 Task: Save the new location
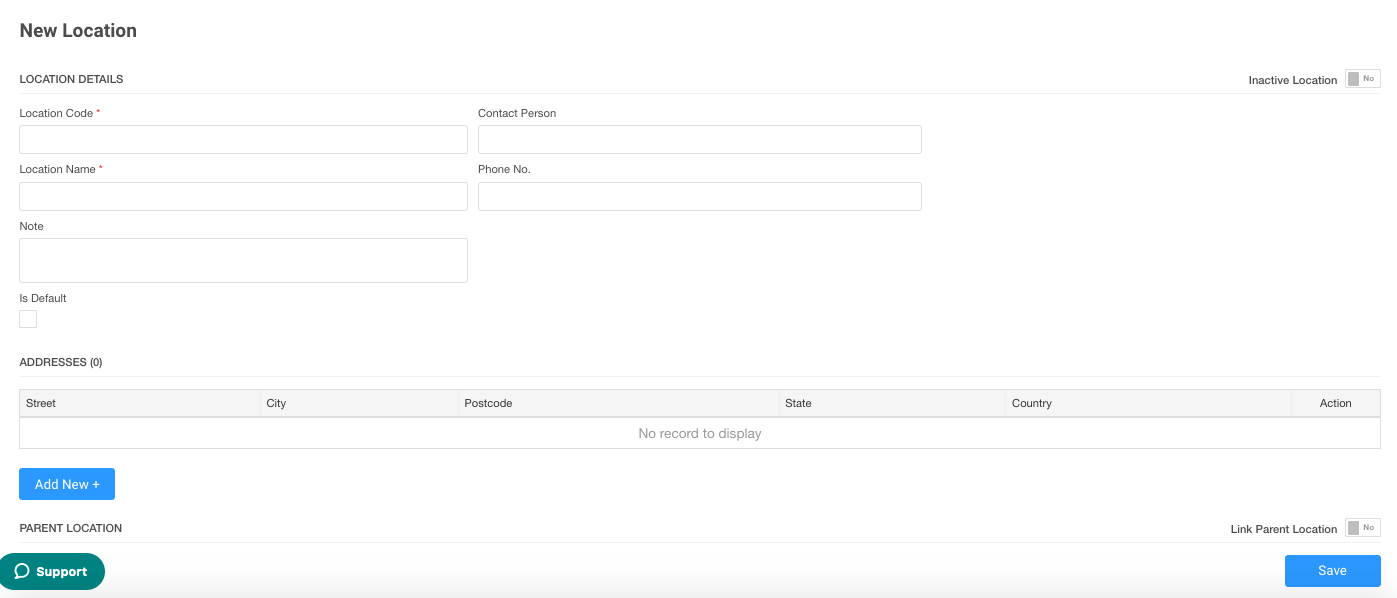1332,571
